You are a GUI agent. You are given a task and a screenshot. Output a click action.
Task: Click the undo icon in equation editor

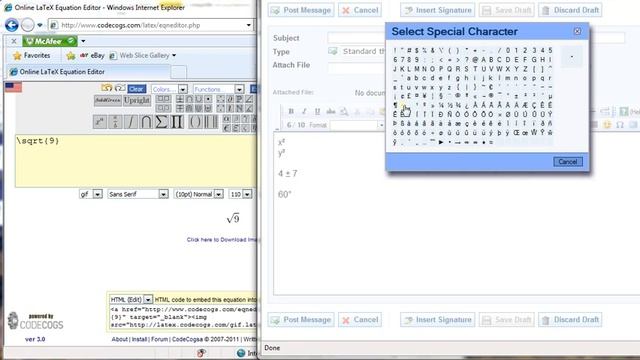[x=107, y=88]
